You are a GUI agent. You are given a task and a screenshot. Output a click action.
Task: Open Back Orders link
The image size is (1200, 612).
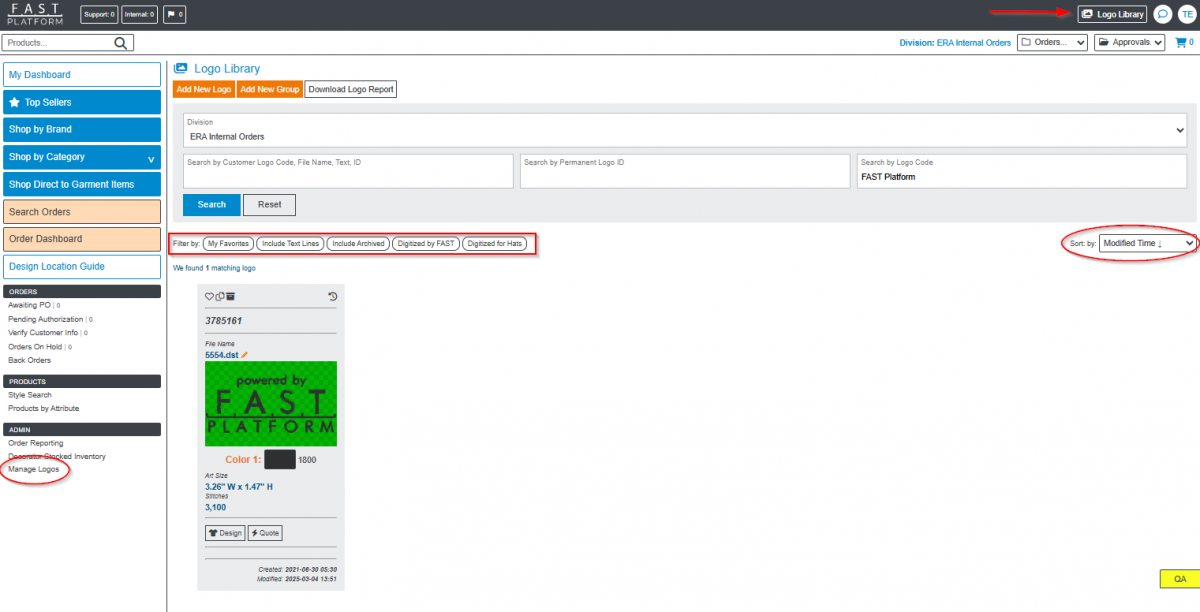[x=30, y=360]
